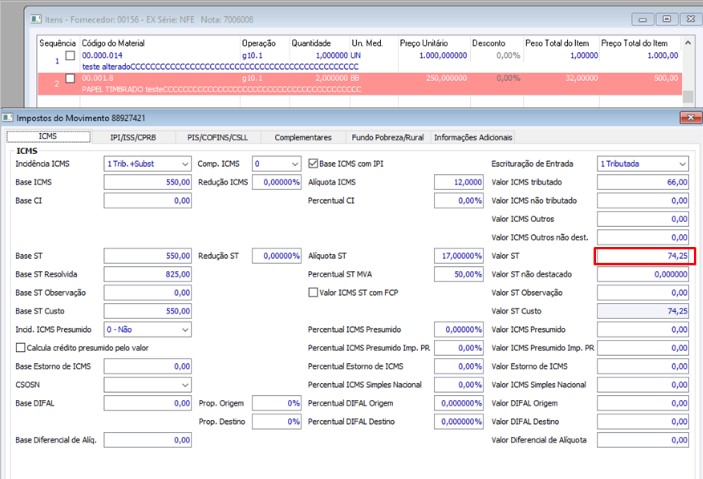Open the Fundo Pobreza/Rural tab

click(388, 137)
